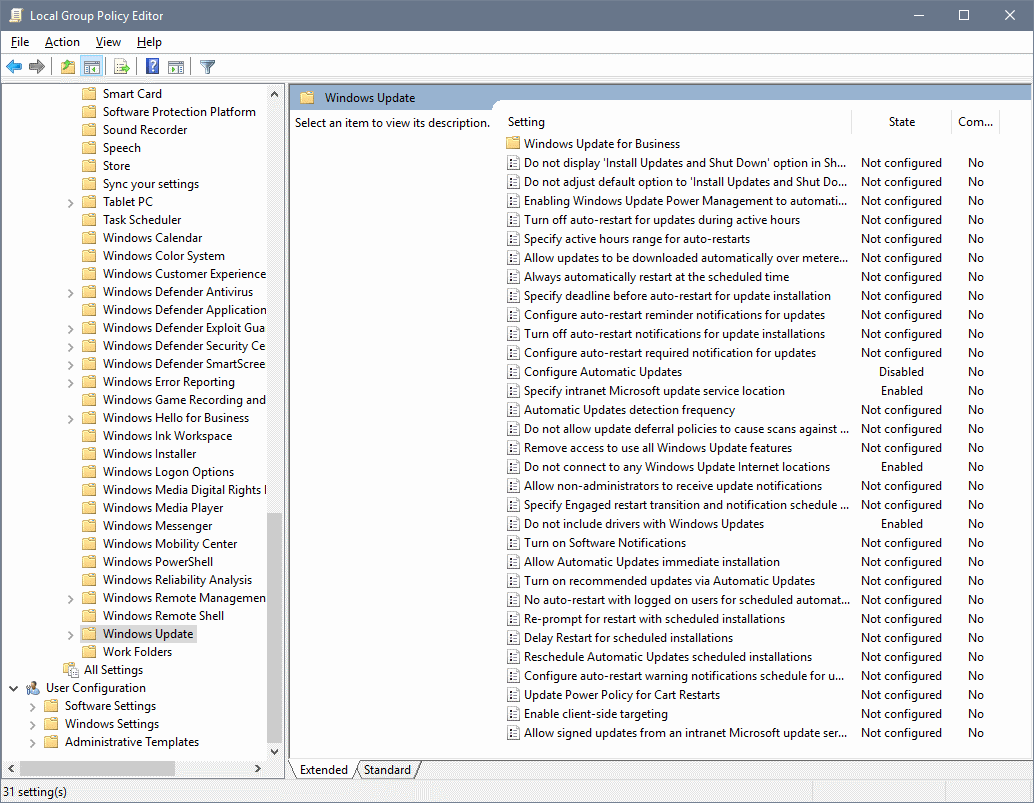
Task: Click the policy icon beside Enable client-side targeting
Action: 513,714
